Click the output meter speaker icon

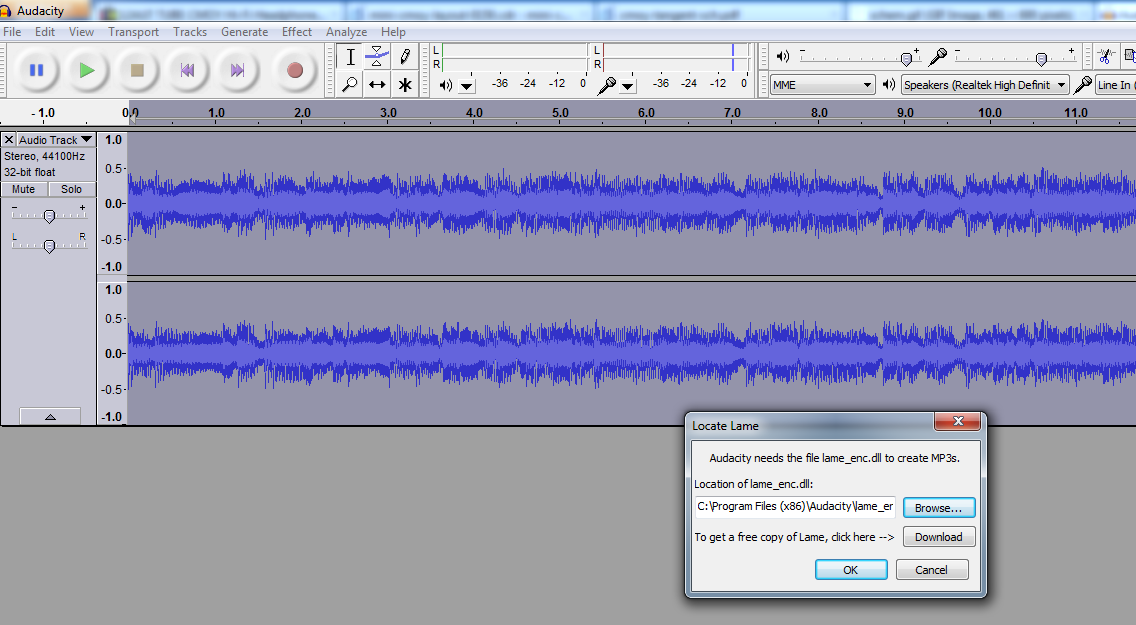[446, 85]
